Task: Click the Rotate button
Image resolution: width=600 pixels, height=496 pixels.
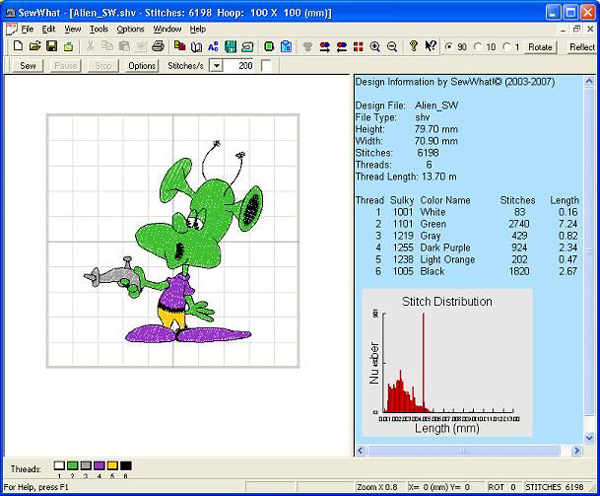Action: pos(540,47)
